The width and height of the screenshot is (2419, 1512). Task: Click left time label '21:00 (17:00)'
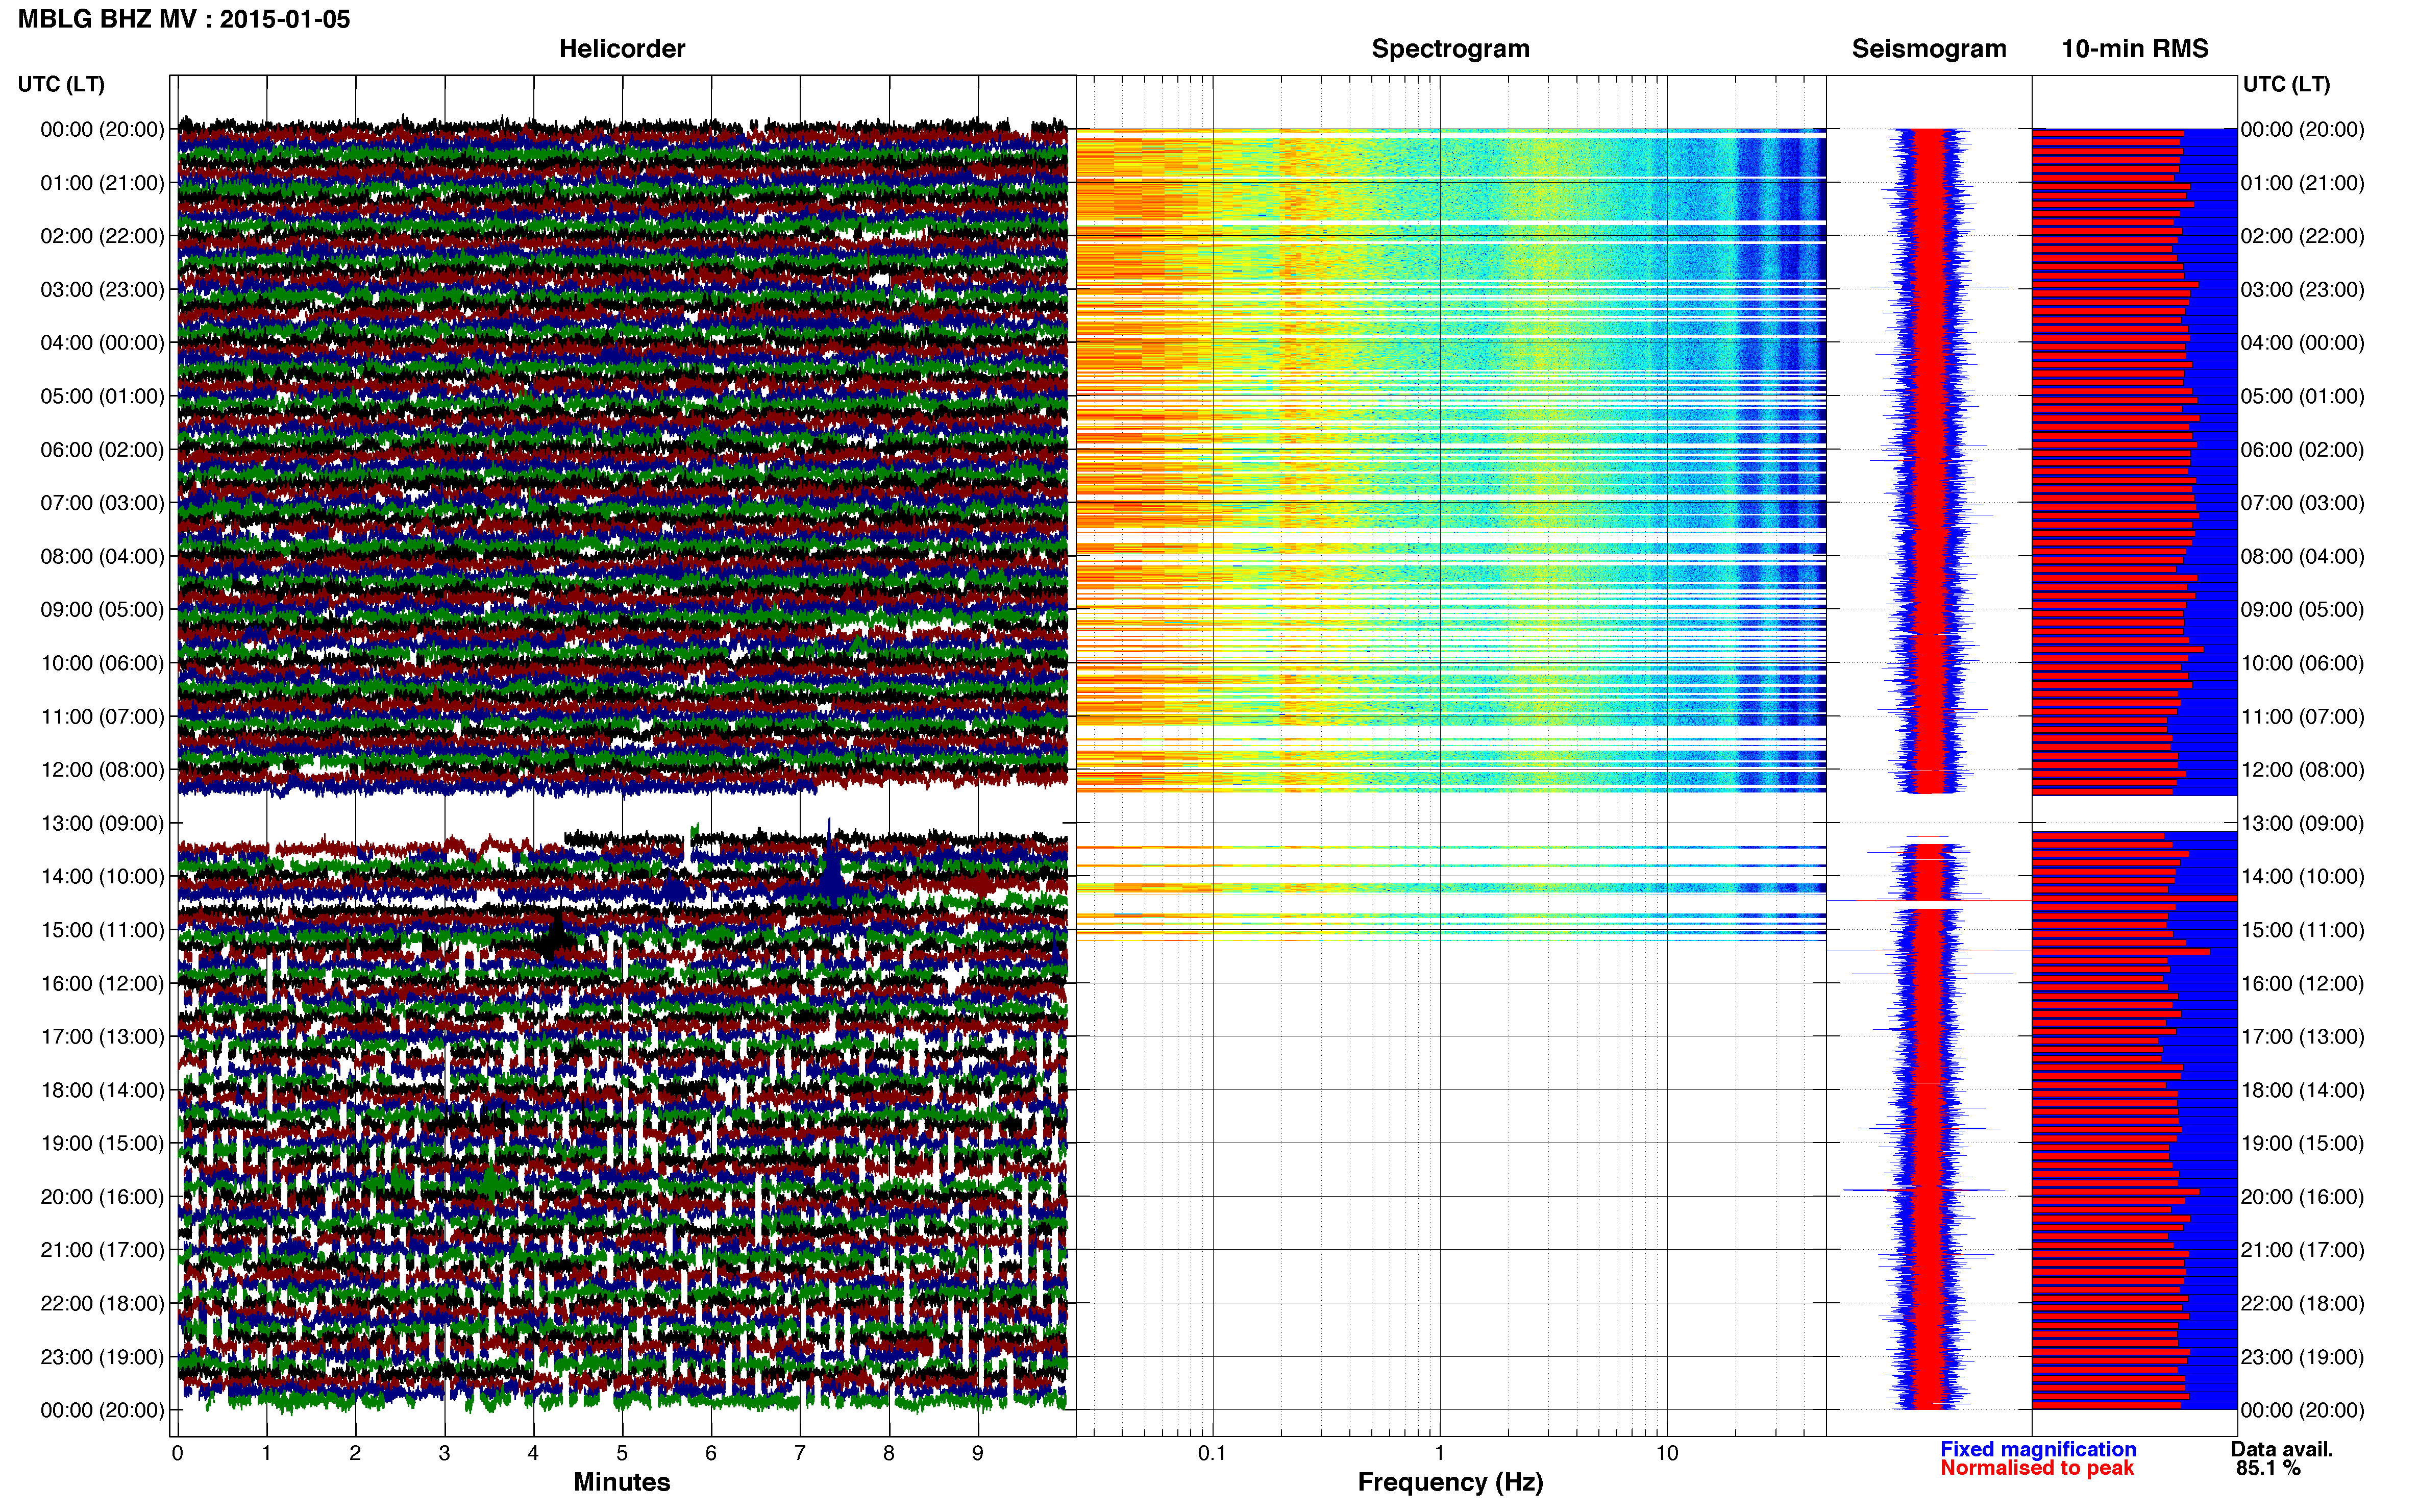coord(102,1250)
